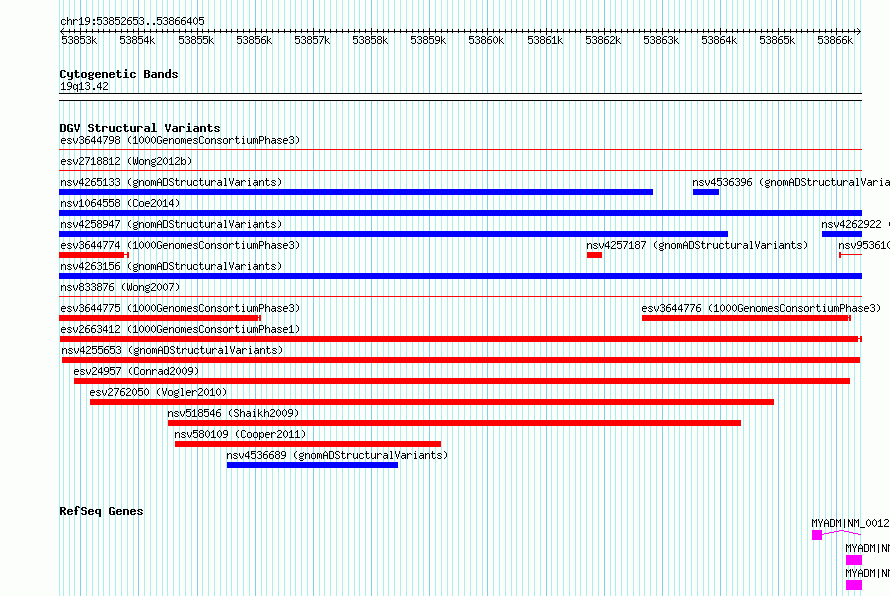Click the 53855k ruler tick label
The height and width of the screenshot is (596, 890).
(196, 40)
